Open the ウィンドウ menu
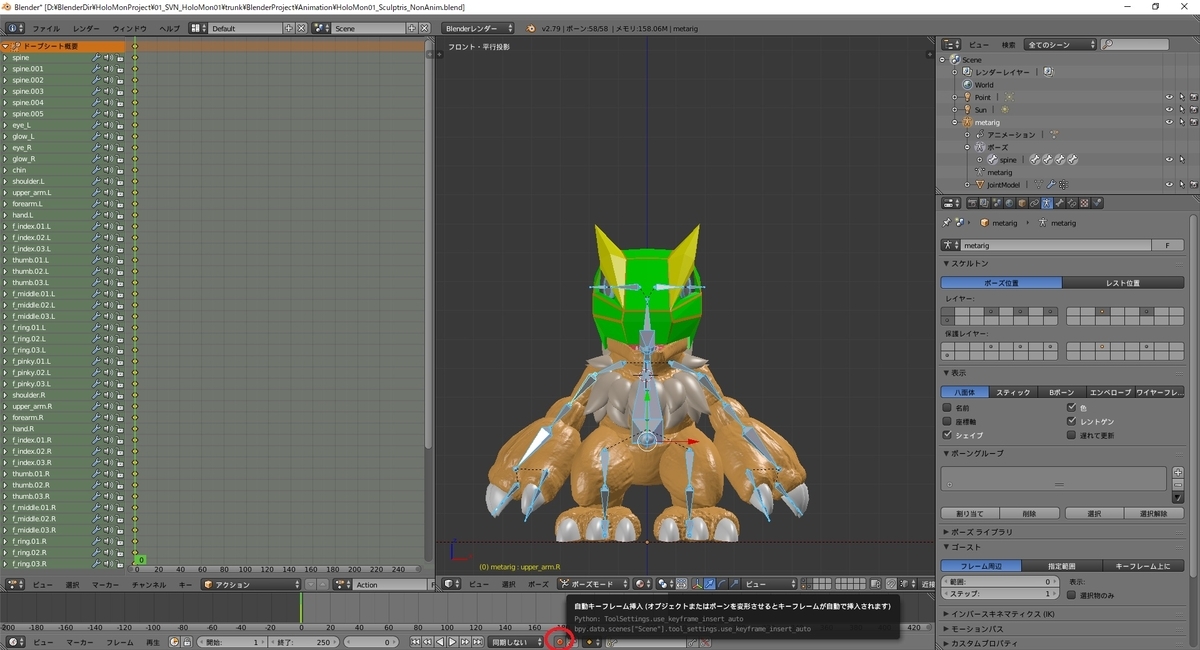1200x650 pixels. [129, 29]
